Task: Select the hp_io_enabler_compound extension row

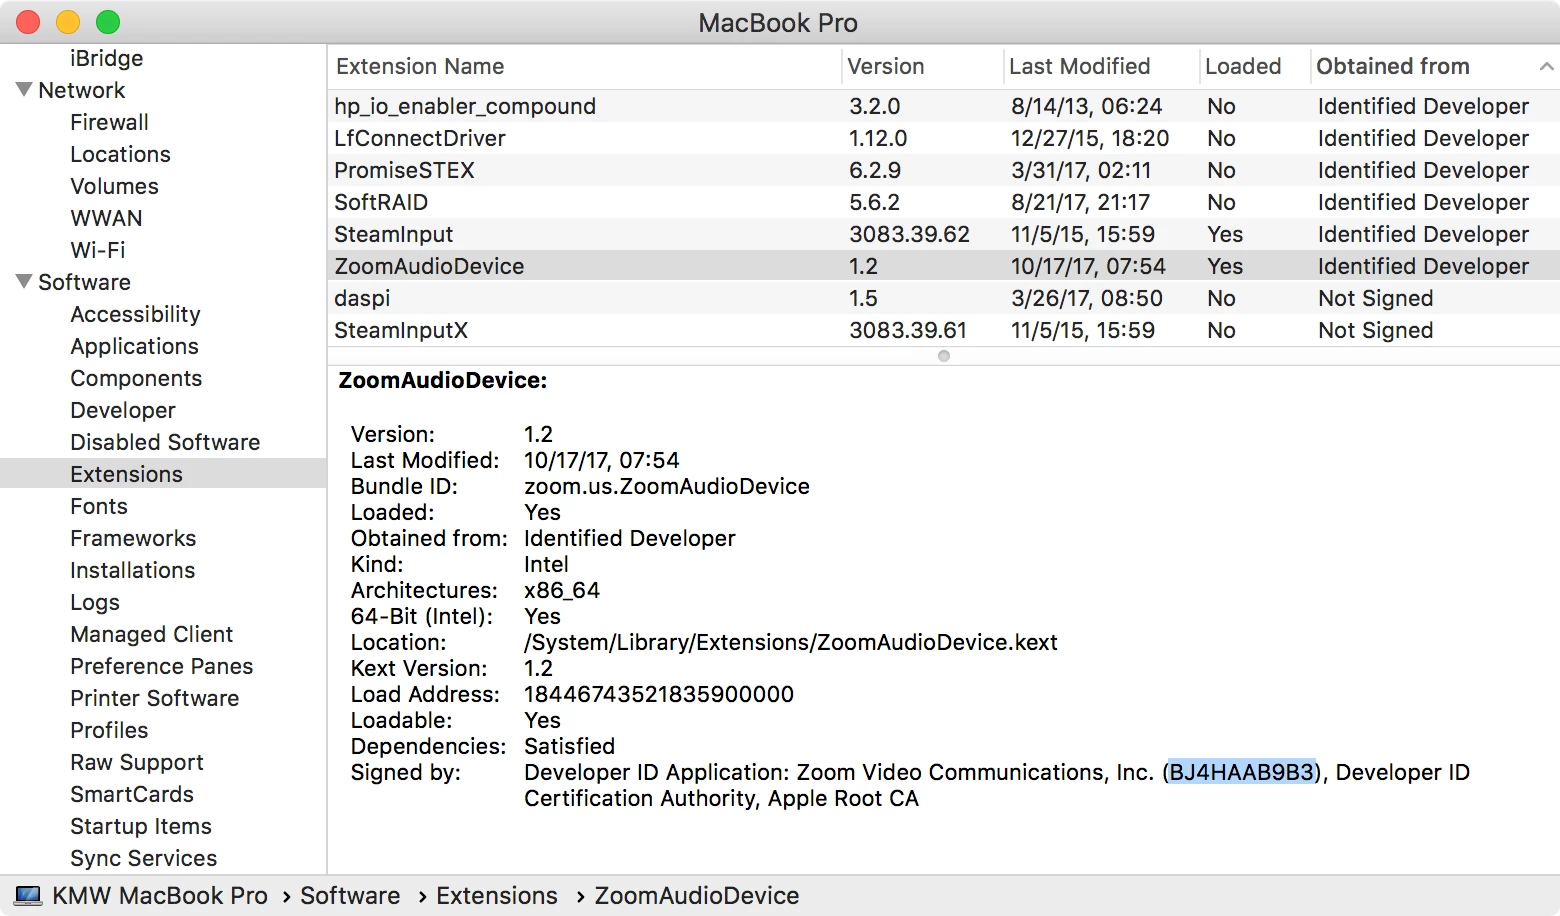Action: 944,106
